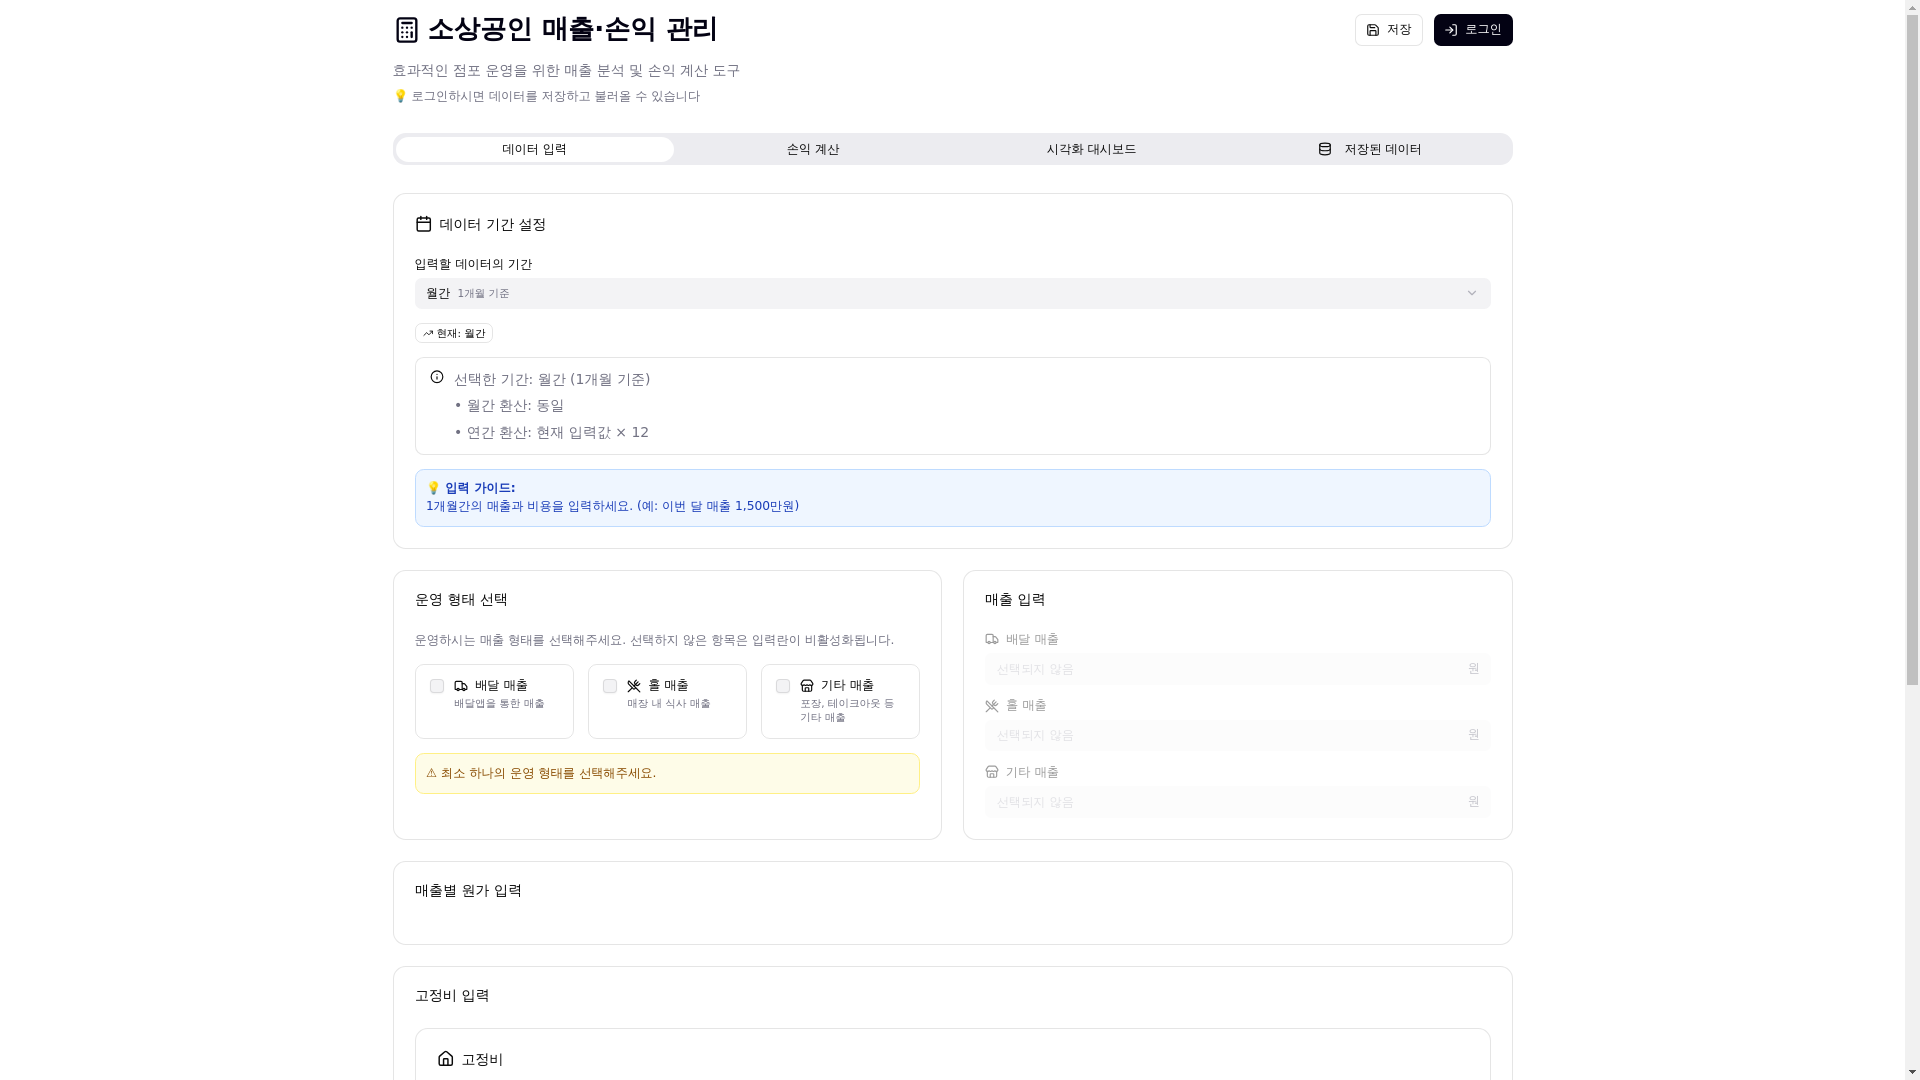Click the 현재: 월간 badge

click(x=454, y=333)
